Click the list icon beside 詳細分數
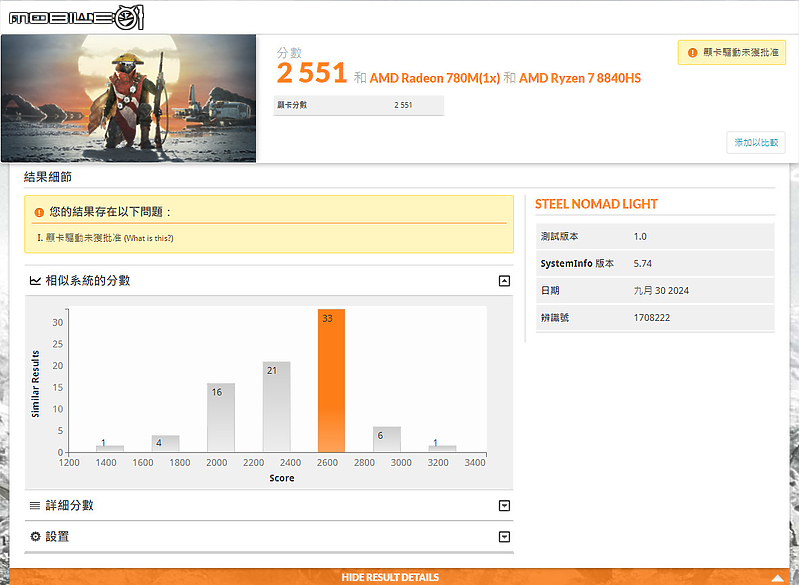Image resolution: width=799 pixels, height=585 pixels. [35, 506]
